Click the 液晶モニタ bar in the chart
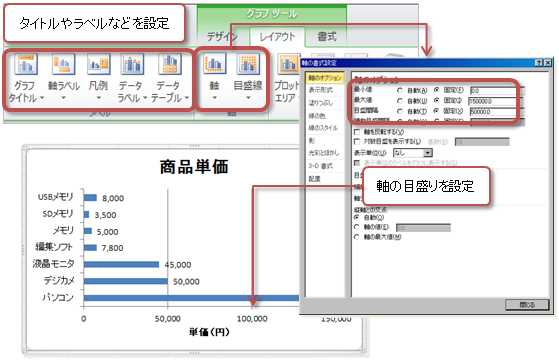Image resolution: width=559 pixels, height=360 pixels. (x=122, y=264)
